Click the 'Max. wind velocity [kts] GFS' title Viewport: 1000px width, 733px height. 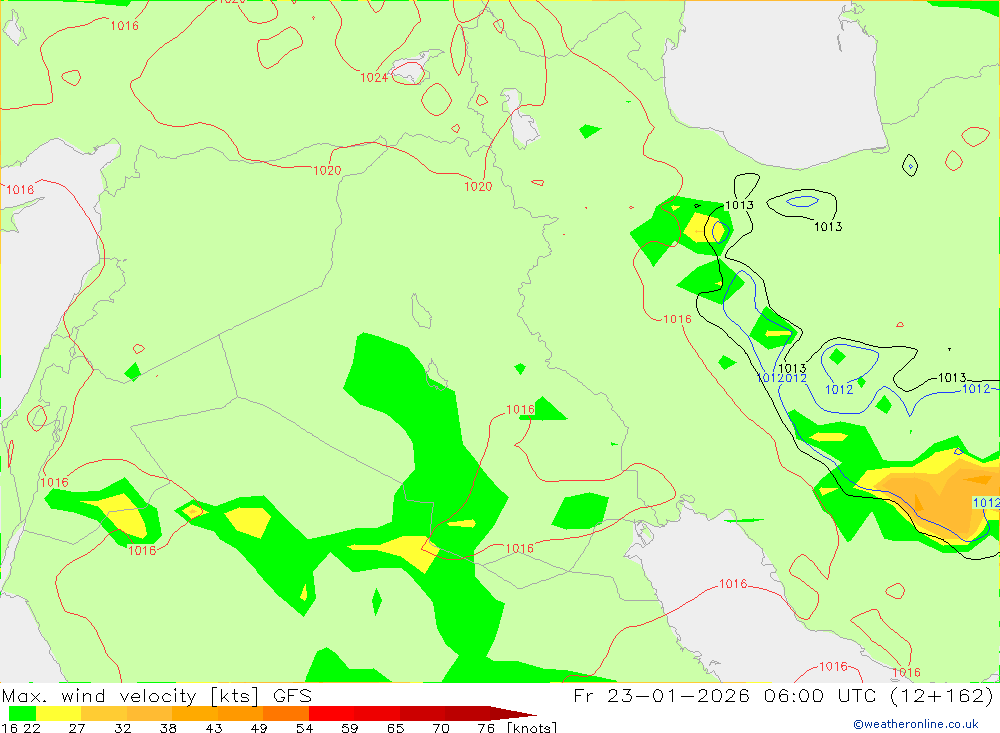(x=157, y=695)
